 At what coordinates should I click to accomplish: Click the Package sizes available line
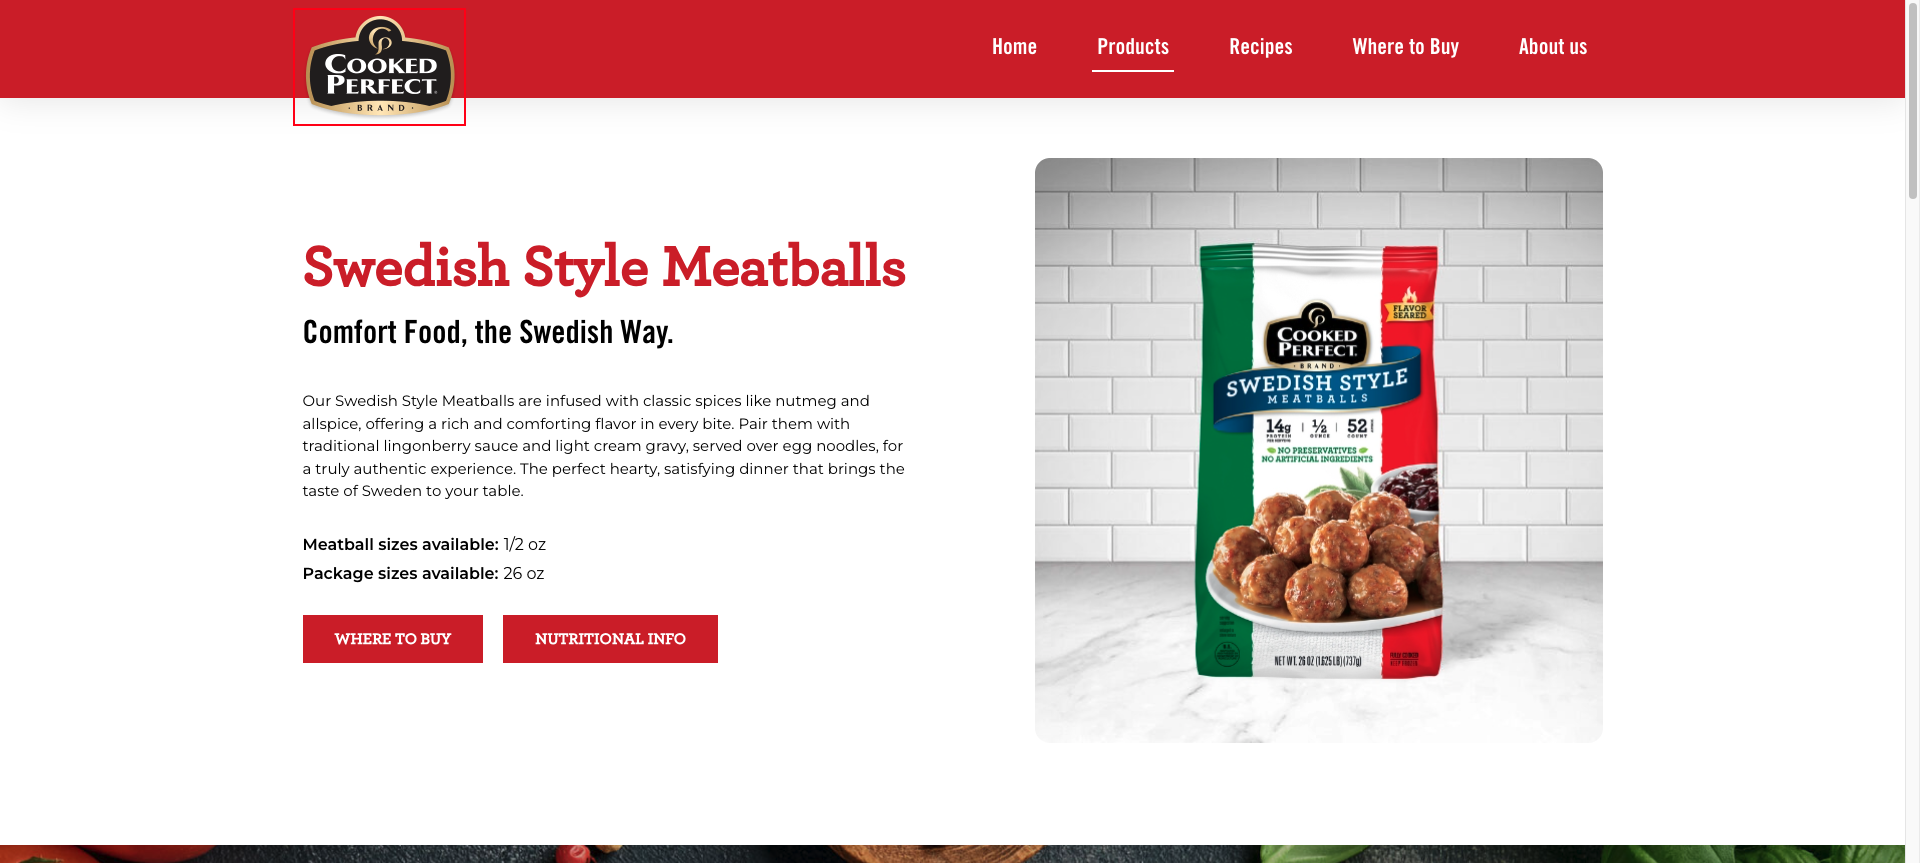tap(423, 574)
